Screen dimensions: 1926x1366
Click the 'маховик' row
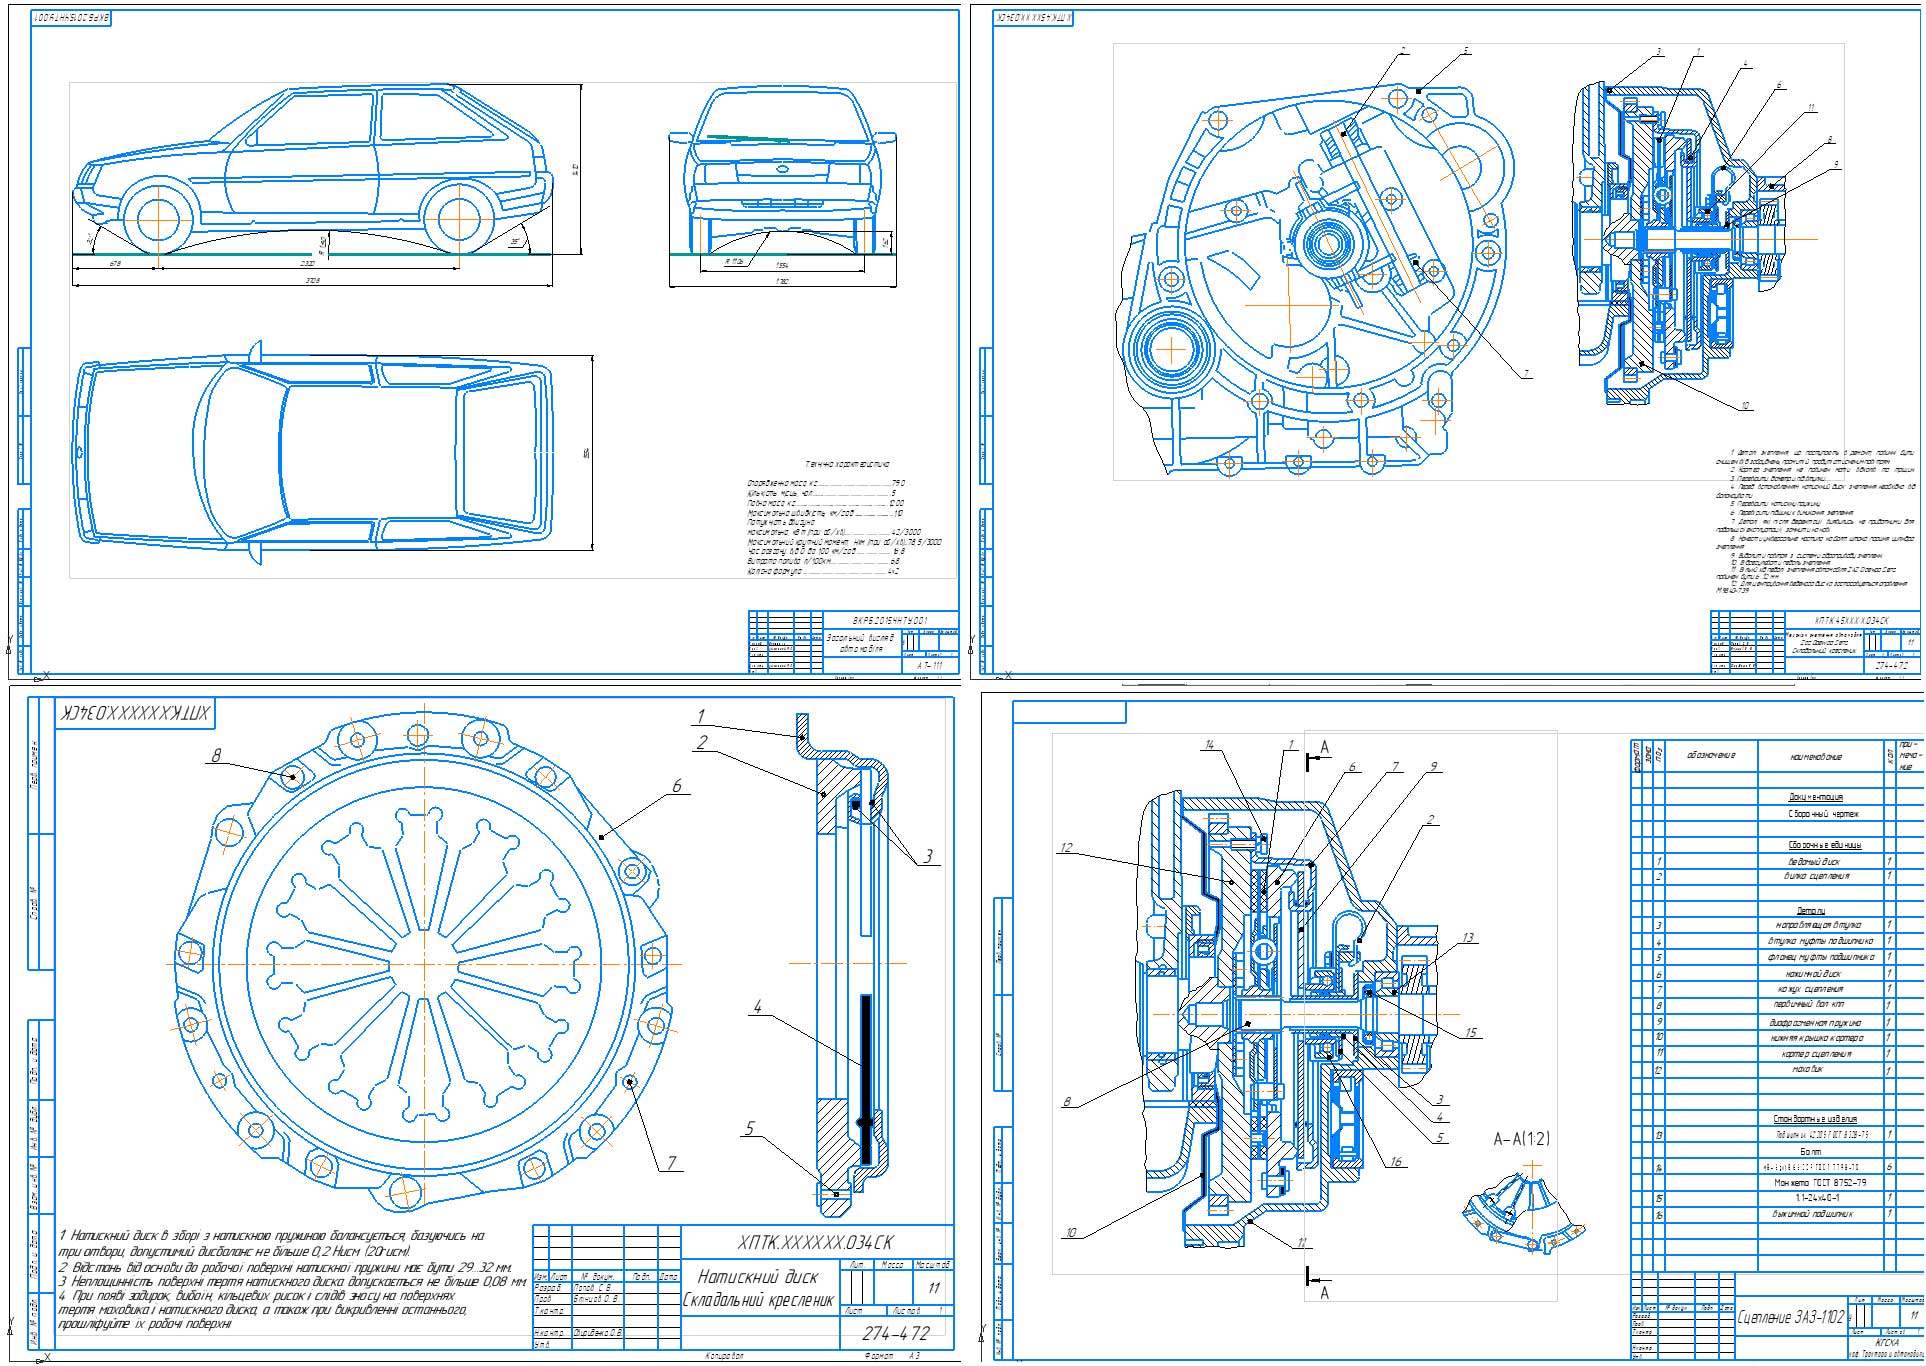pyautogui.click(x=1807, y=1070)
